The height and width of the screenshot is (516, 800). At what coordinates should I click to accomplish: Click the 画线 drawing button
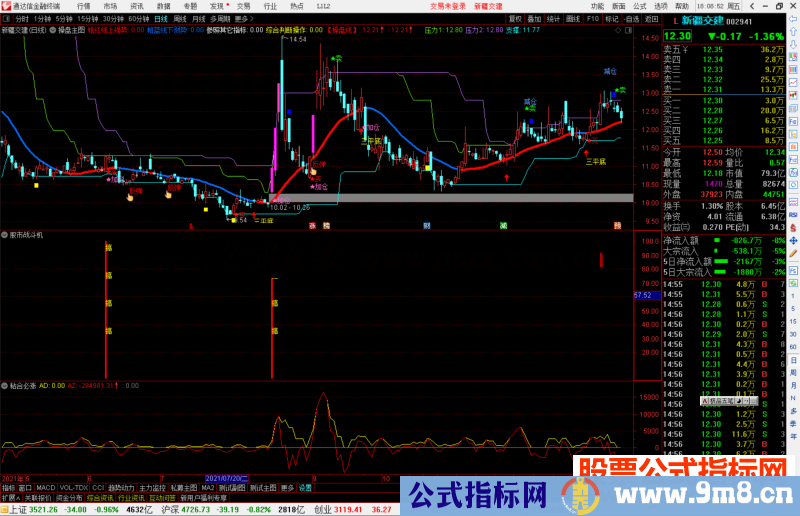(573, 19)
